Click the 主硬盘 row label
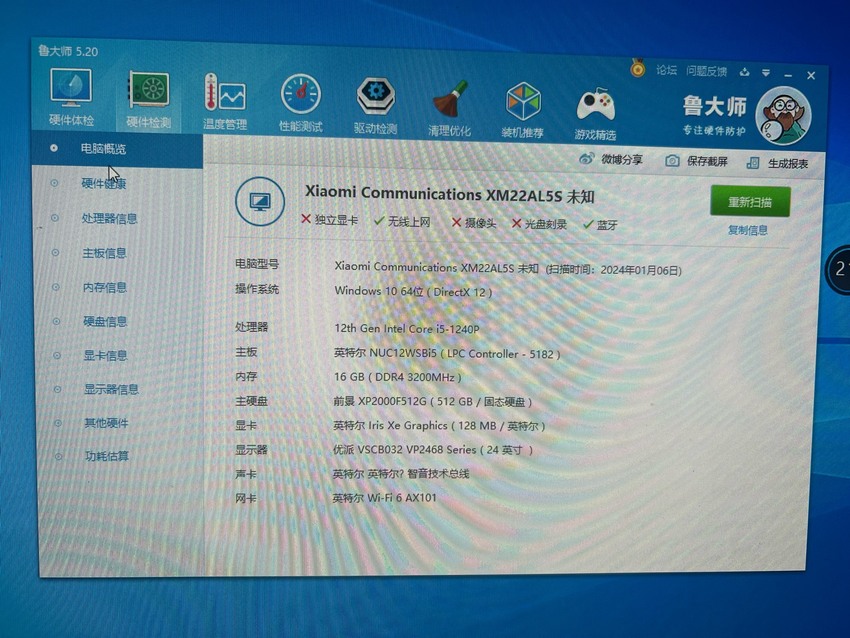The width and height of the screenshot is (850, 638). [x=251, y=401]
